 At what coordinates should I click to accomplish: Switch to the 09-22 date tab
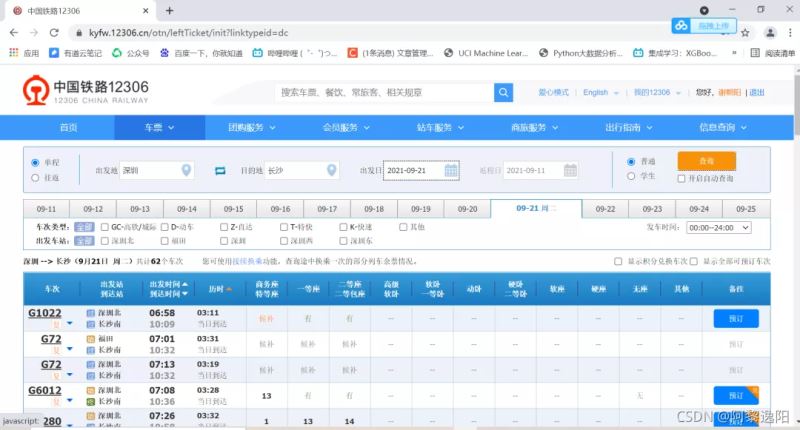click(605, 209)
